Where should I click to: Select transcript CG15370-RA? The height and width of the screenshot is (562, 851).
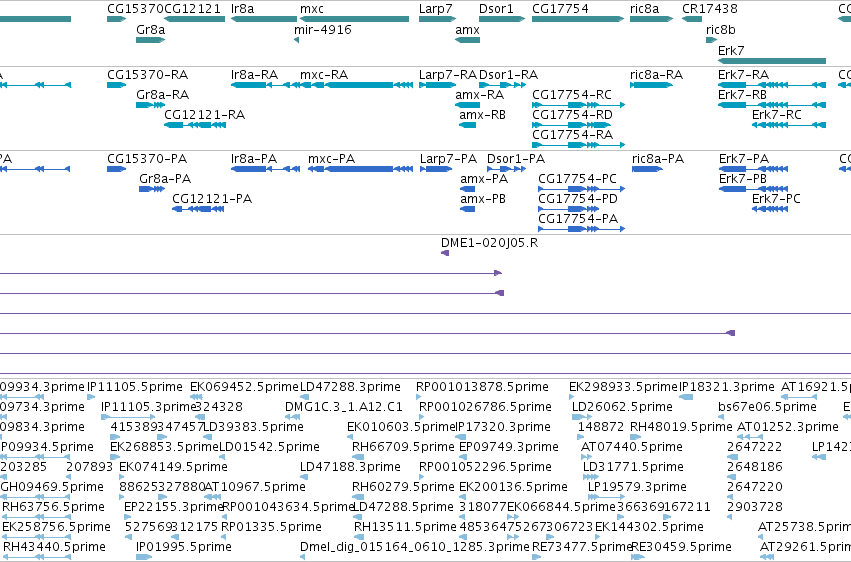pyautogui.click(x=148, y=74)
